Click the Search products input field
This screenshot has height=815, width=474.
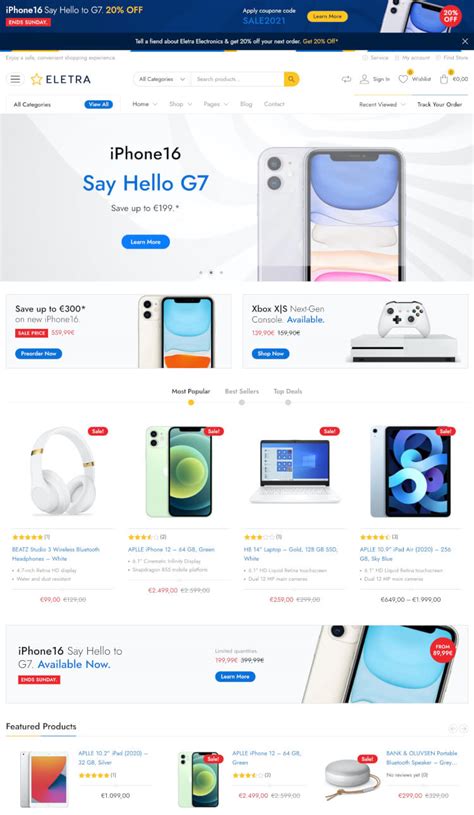tap(237, 79)
